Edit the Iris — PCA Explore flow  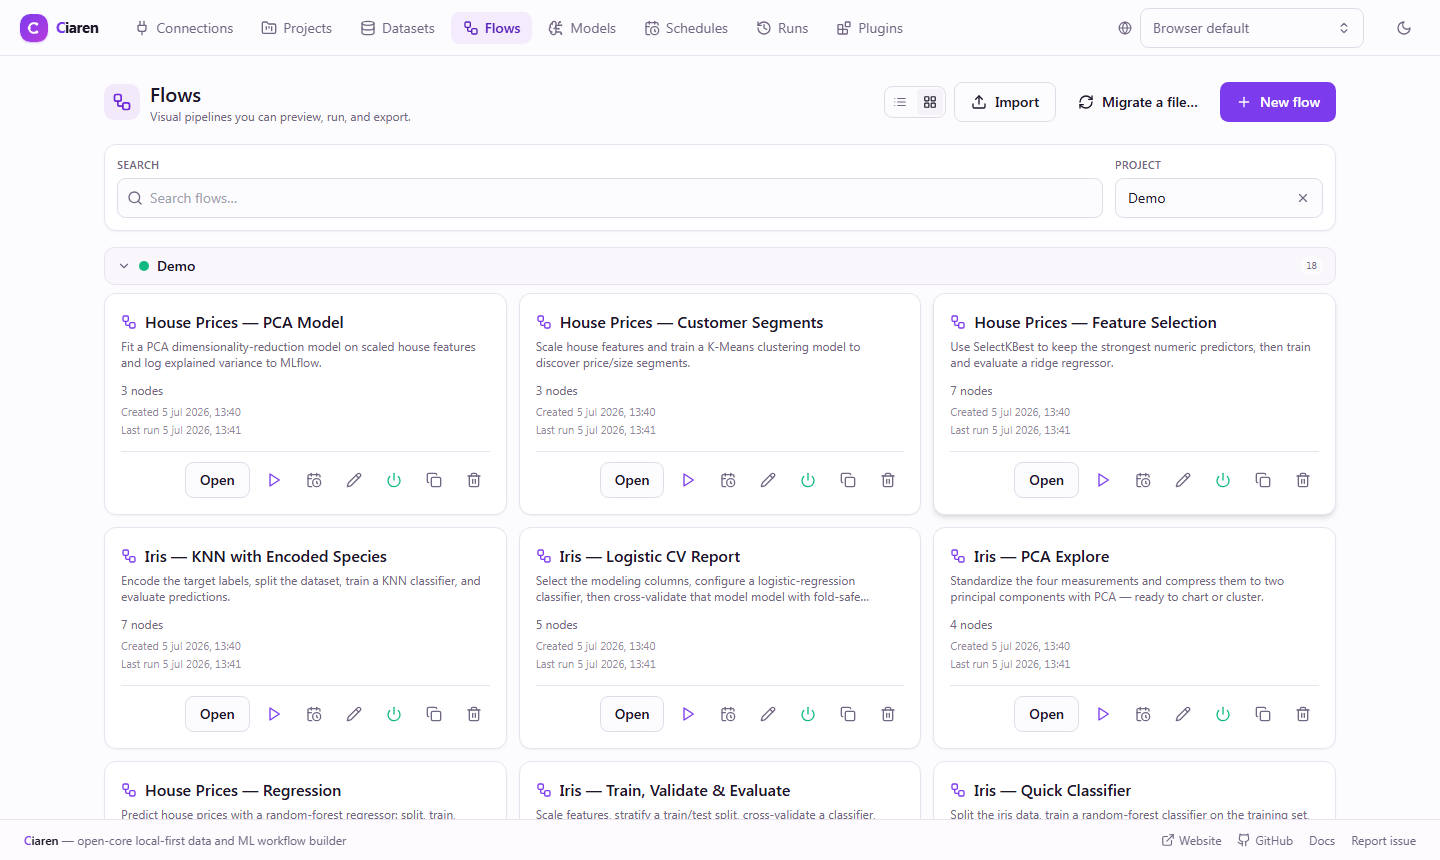tap(1183, 714)
